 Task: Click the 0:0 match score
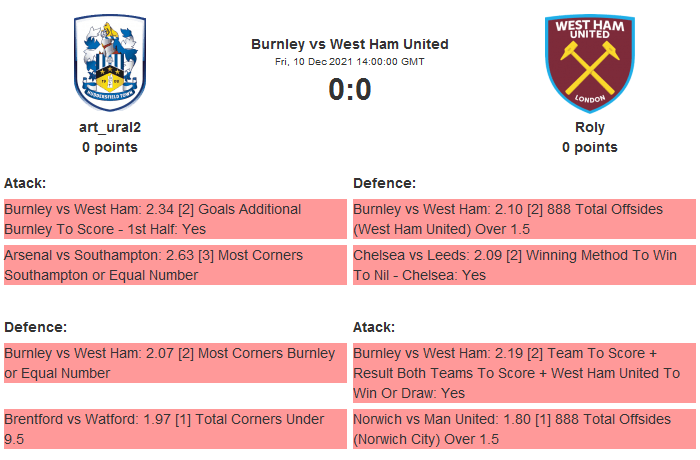(350, 90)
